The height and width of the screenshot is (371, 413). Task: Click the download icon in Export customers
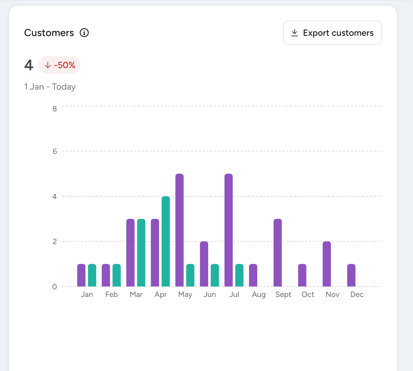point(294,33)
